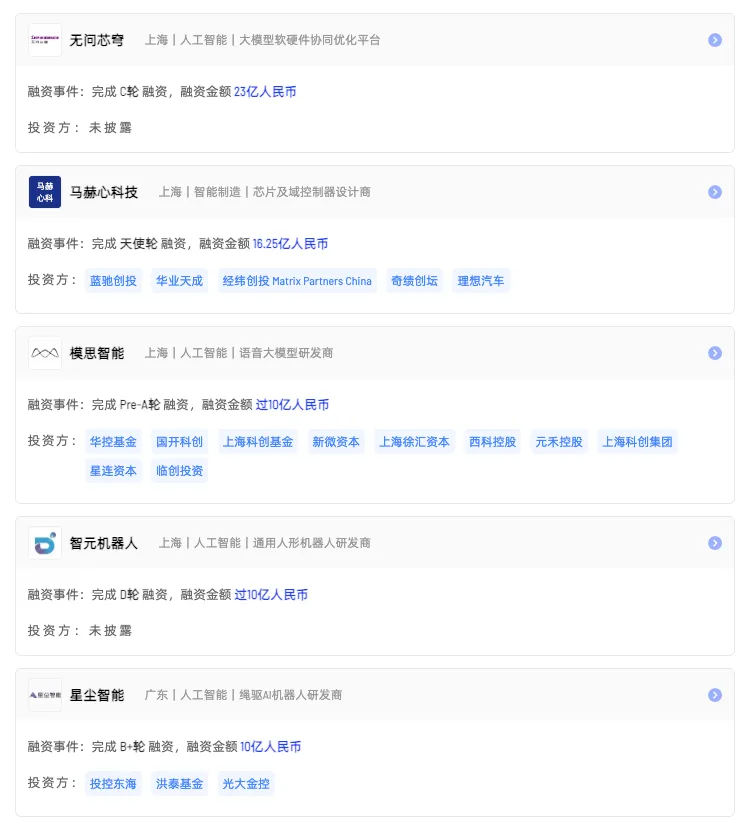Click 未披露 in 智元机器人 card
The height and width of the screenshot is (834, 751).
pos(110,631)
